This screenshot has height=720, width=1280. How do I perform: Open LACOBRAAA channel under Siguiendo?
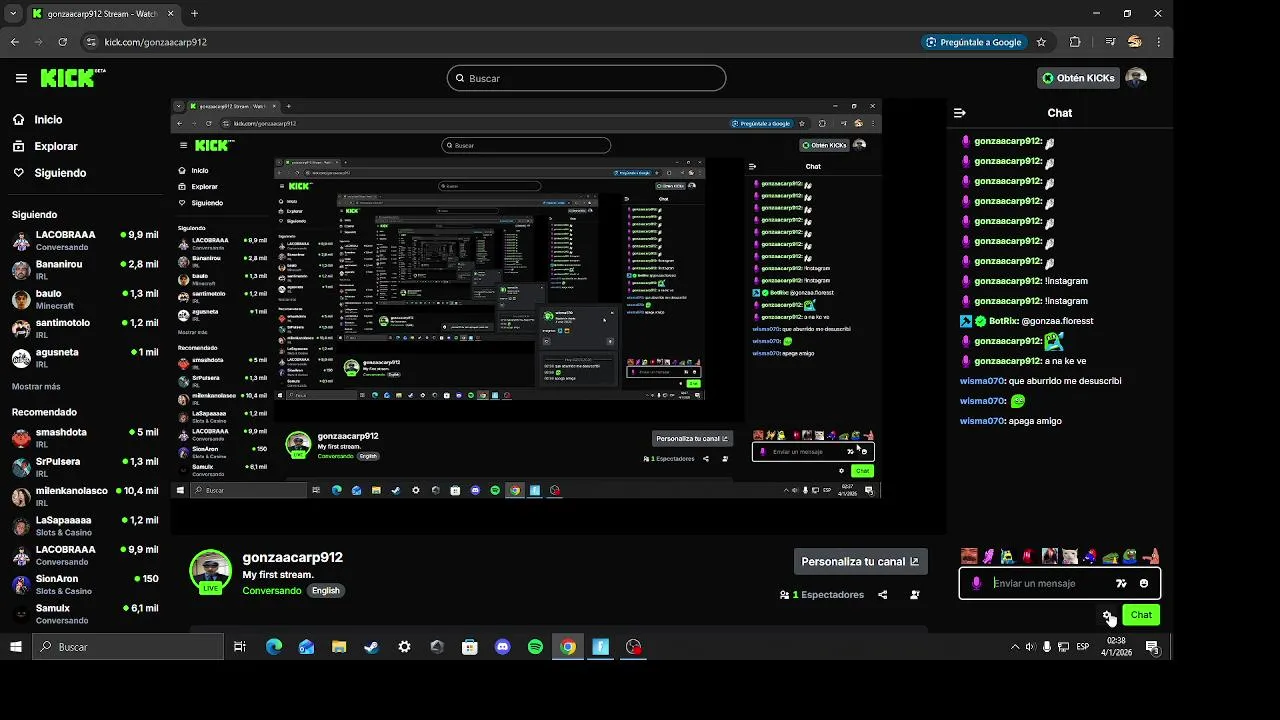[x=85, y=241]
